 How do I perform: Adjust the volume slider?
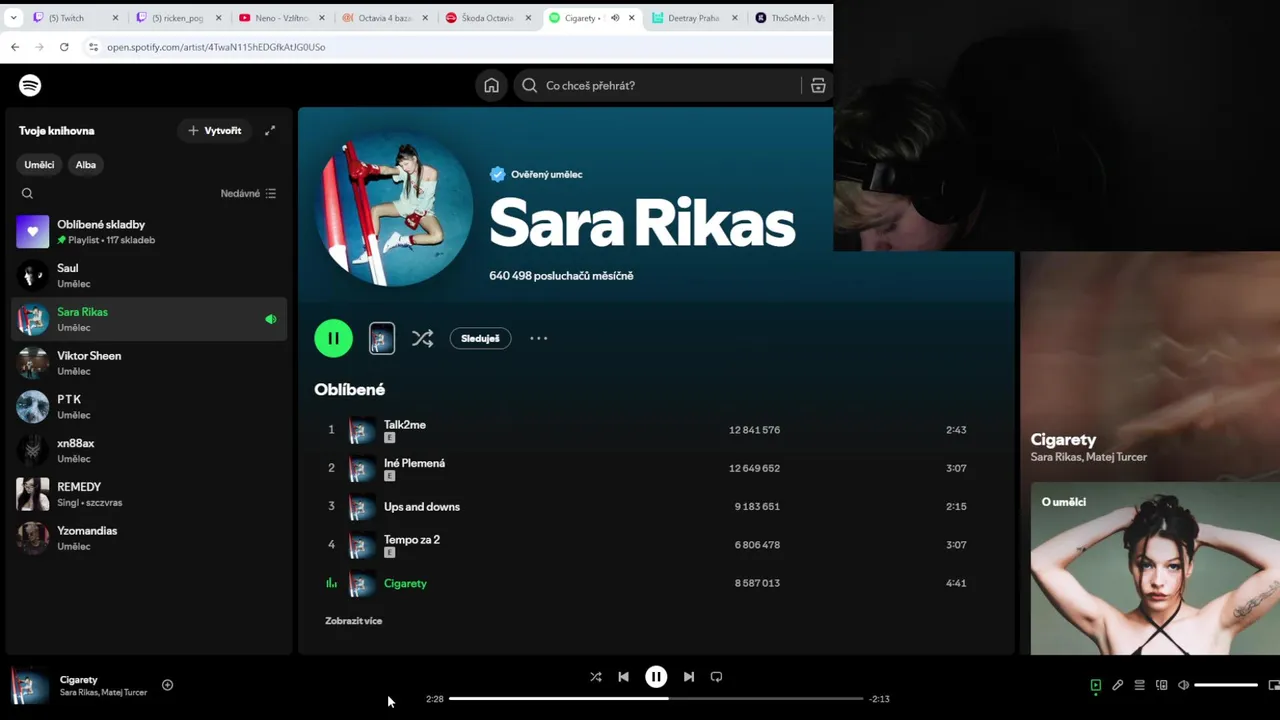coord(1226,685)
